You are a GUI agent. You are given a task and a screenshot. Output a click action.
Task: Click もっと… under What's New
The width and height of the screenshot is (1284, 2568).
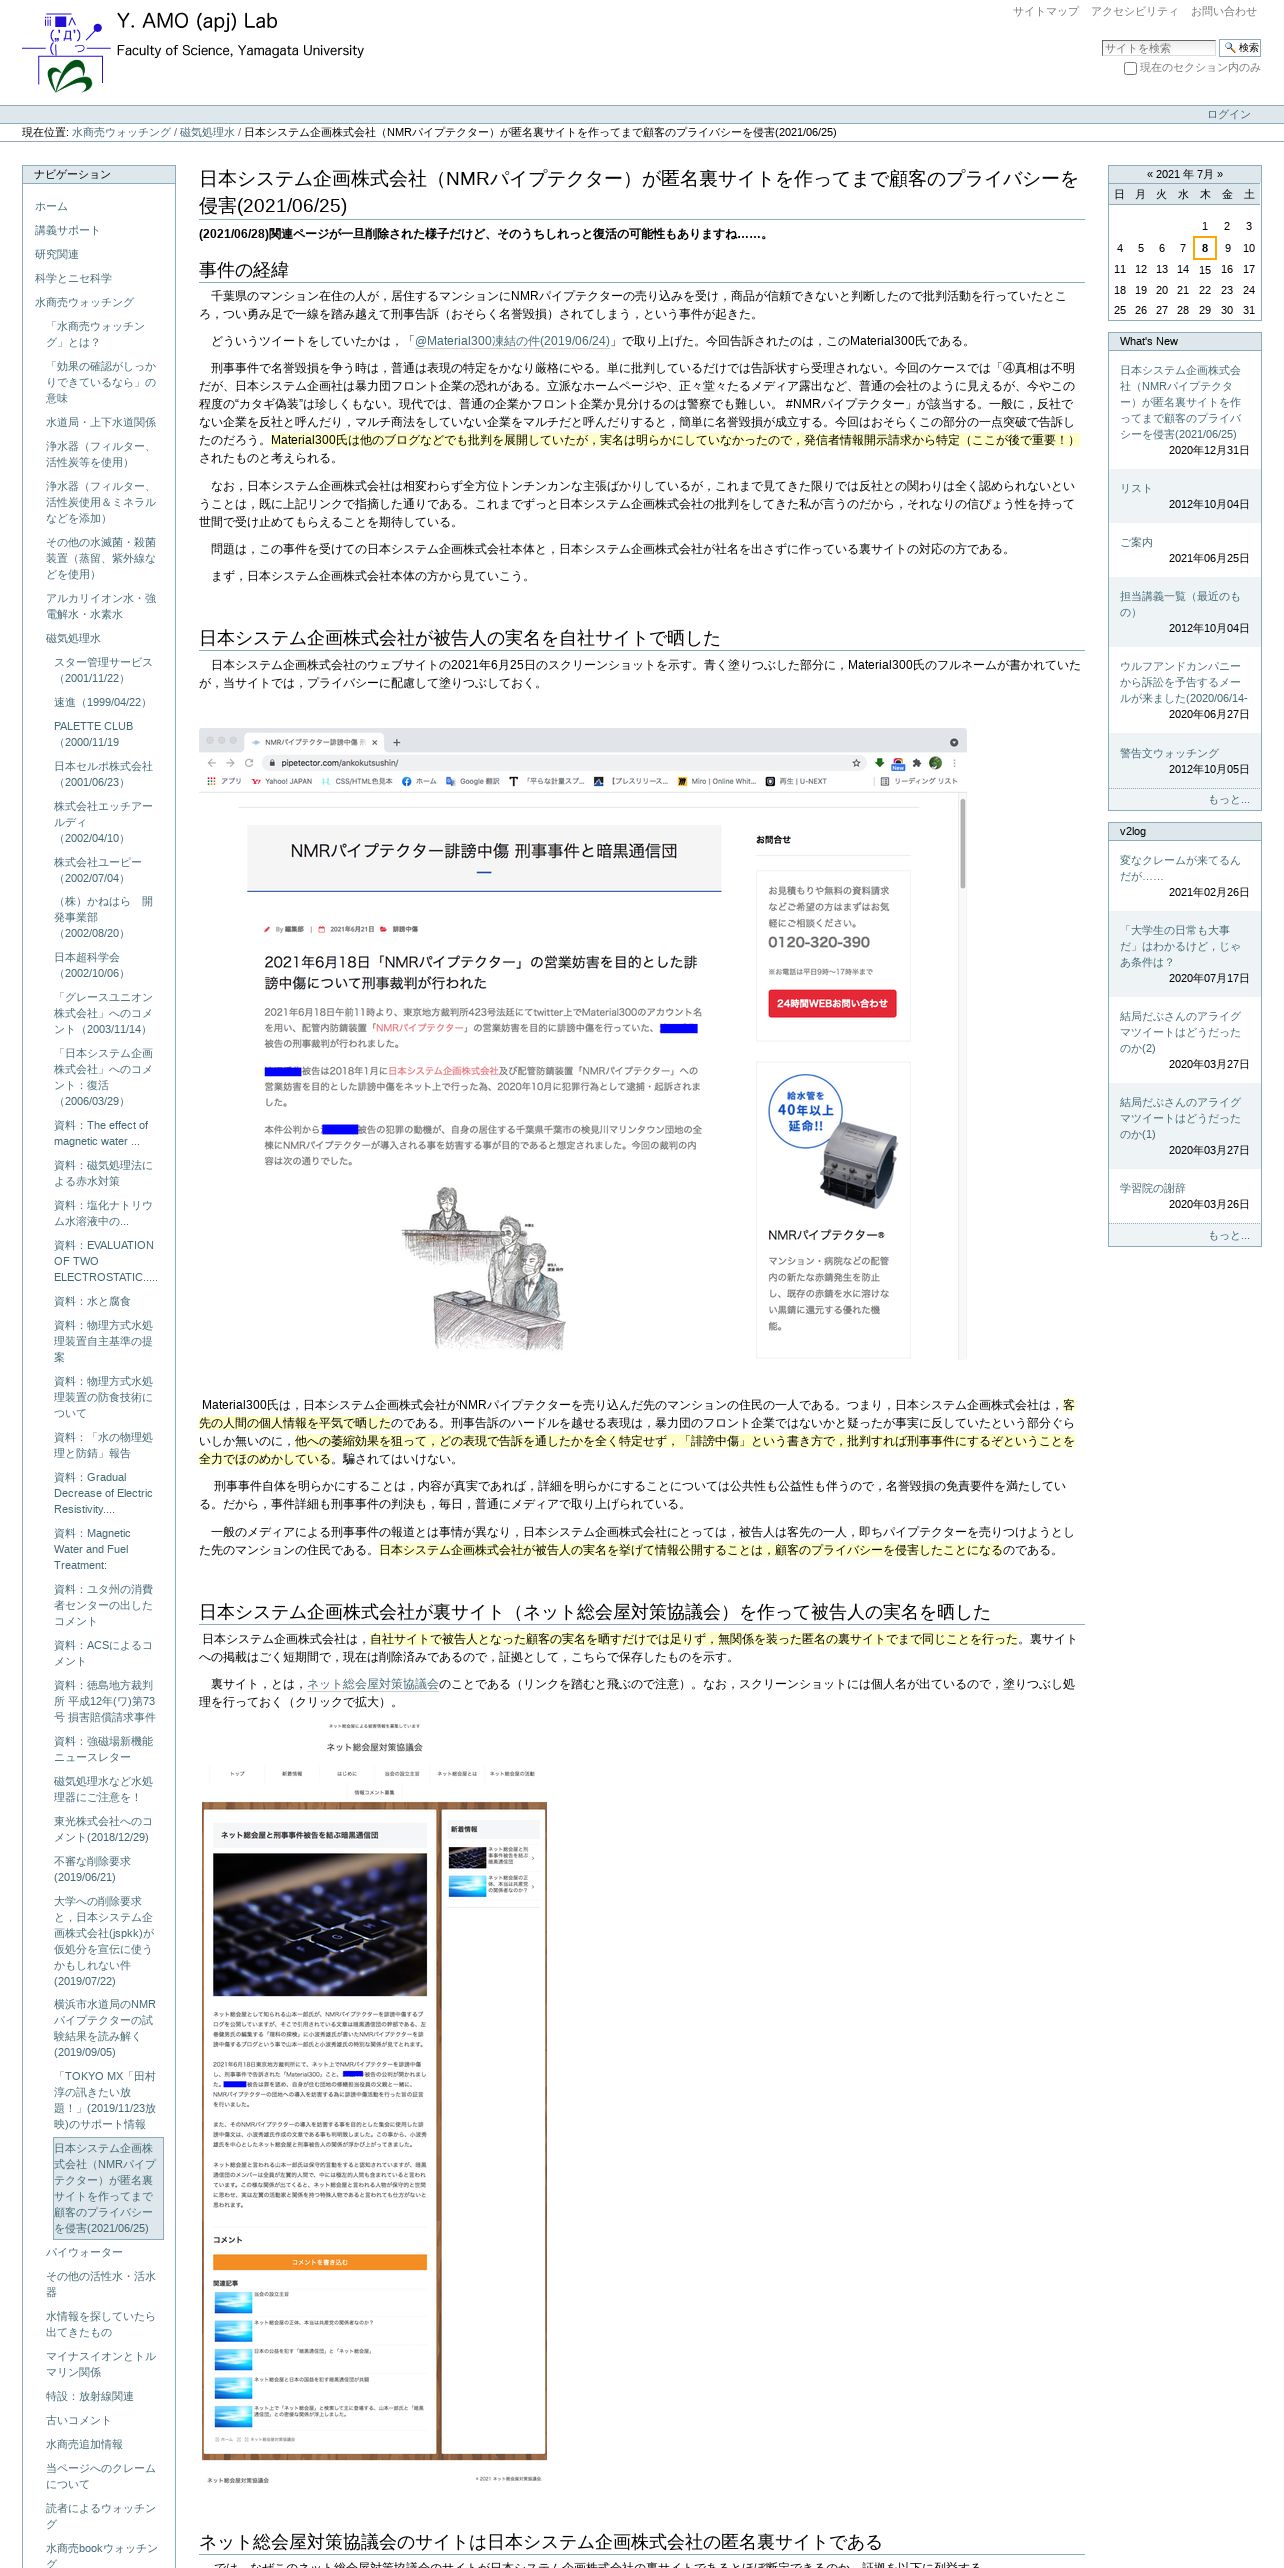tap(1228, 800)
